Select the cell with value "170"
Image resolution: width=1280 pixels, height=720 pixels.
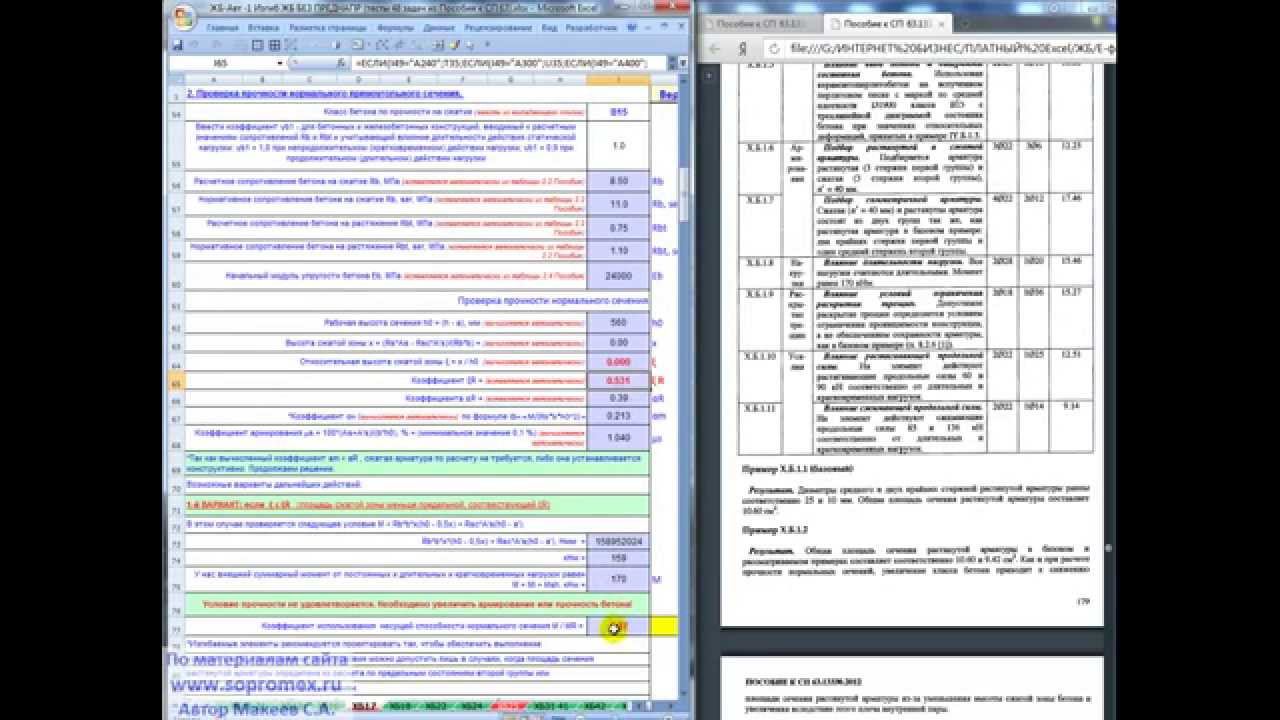[x=618, y=578]
